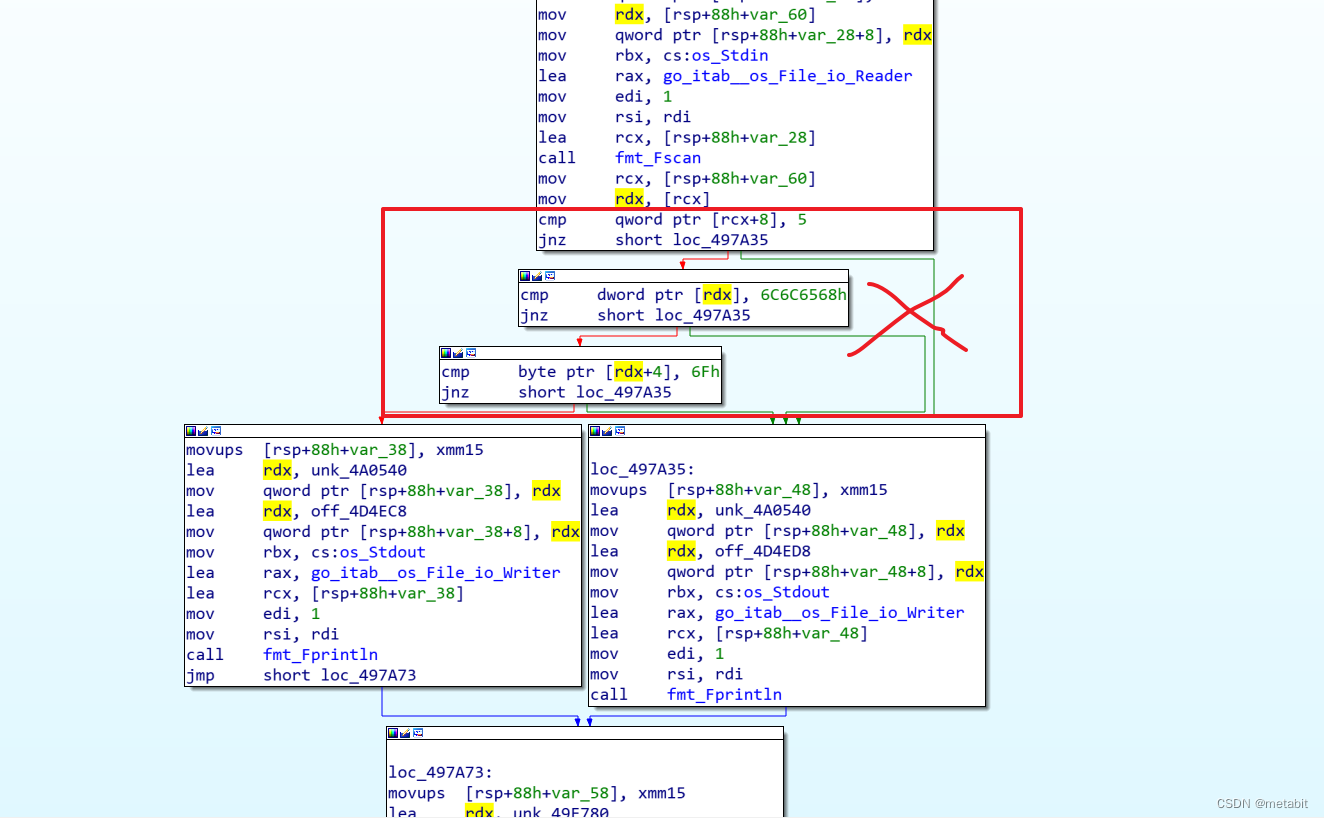Click set node color icon on cmp dword node
This screenshot has height=818, width=1324.
(x=525, y=276)
